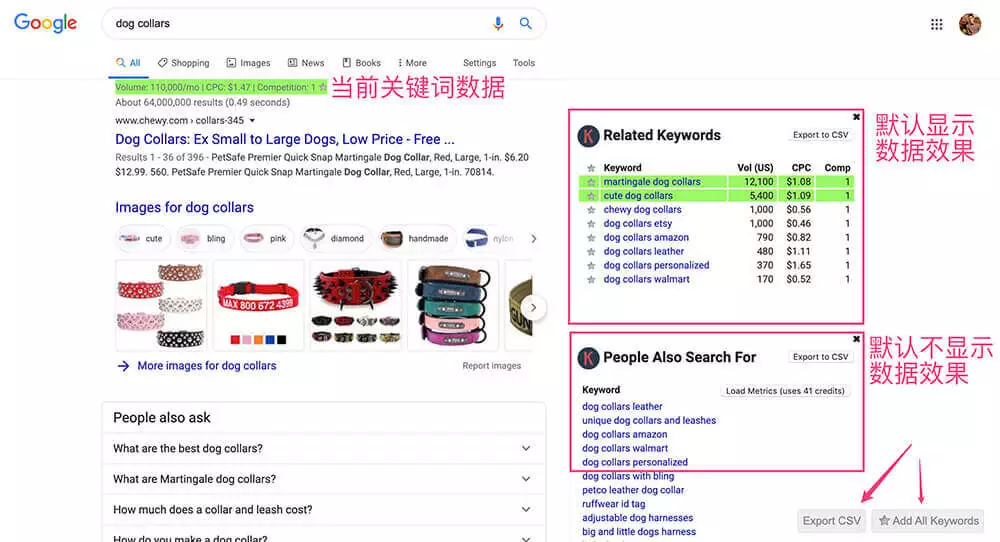1000x542 pixels.
Task: Select the nylon image filter chip
Action: (x=490, y=238)
